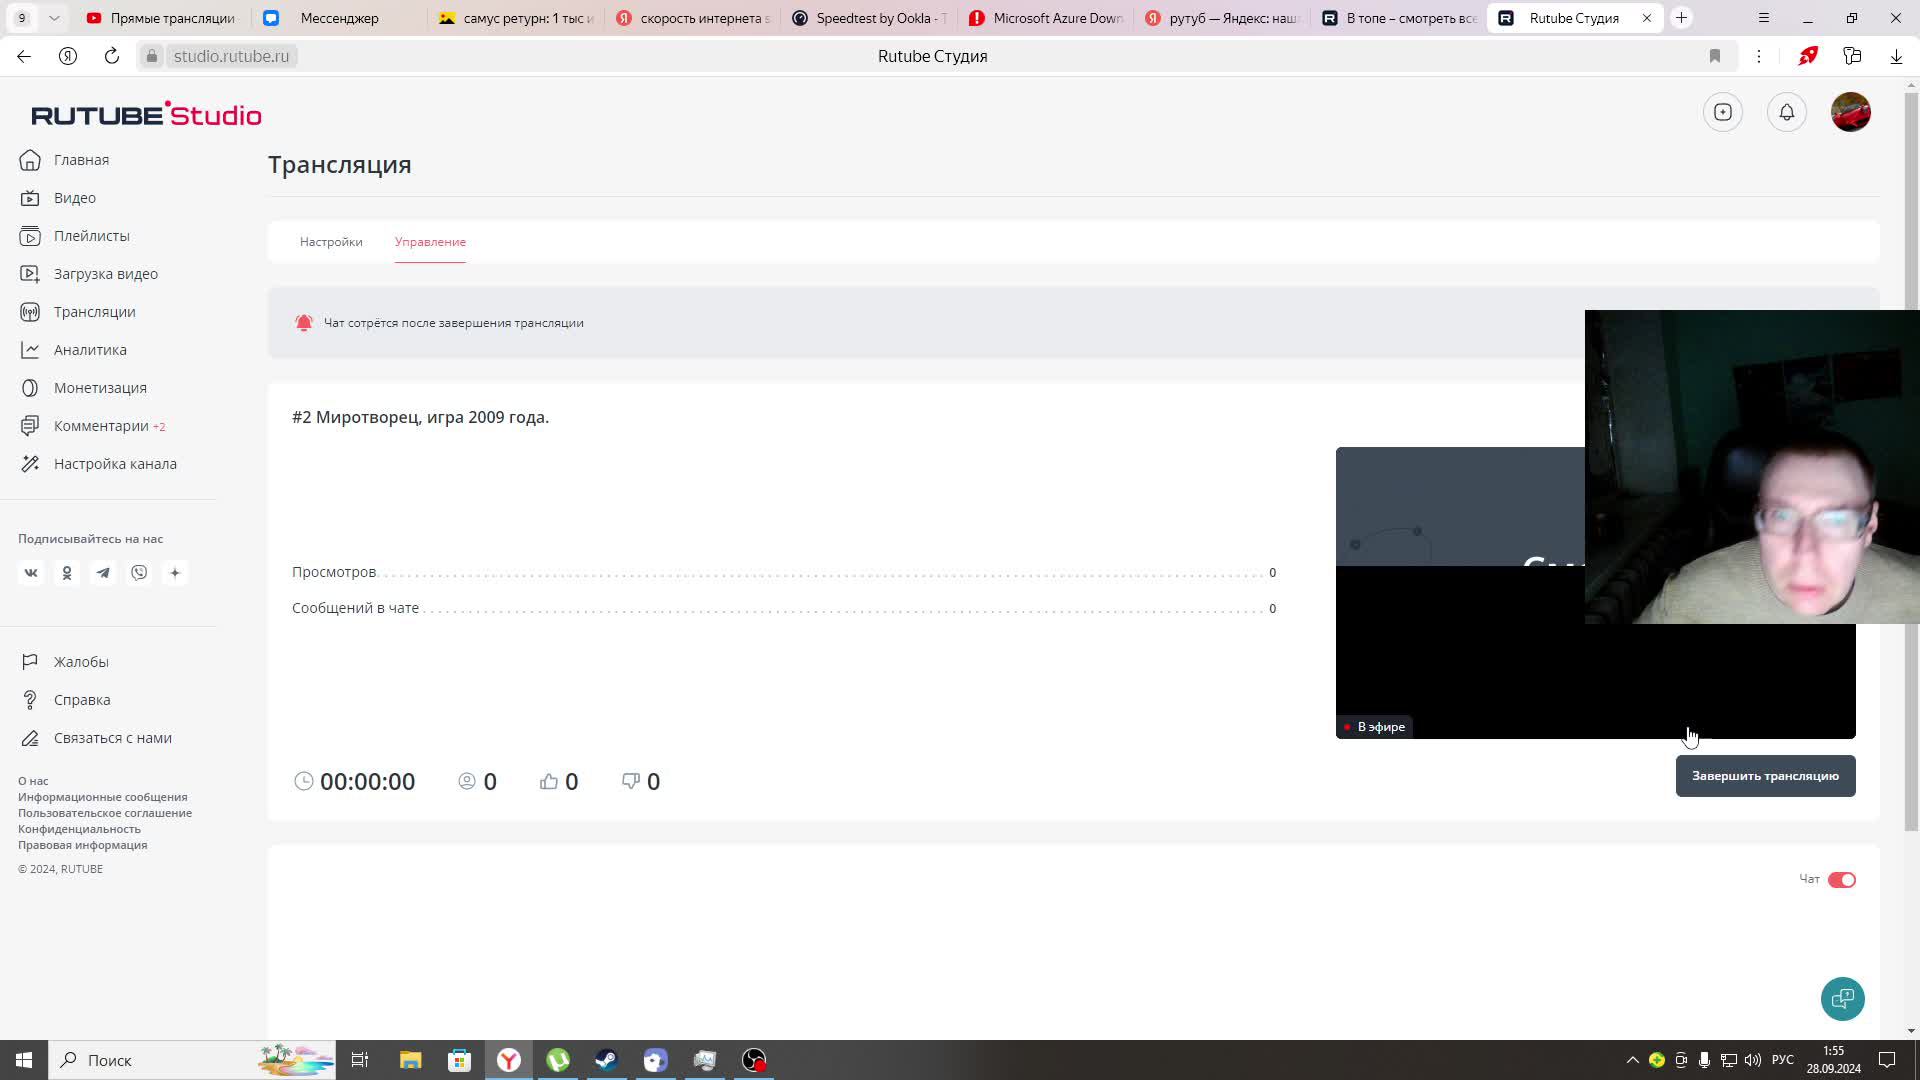Click the Viber social link icon
The width and height of the screenshot is (1920, 1080).
click(139, 573)
